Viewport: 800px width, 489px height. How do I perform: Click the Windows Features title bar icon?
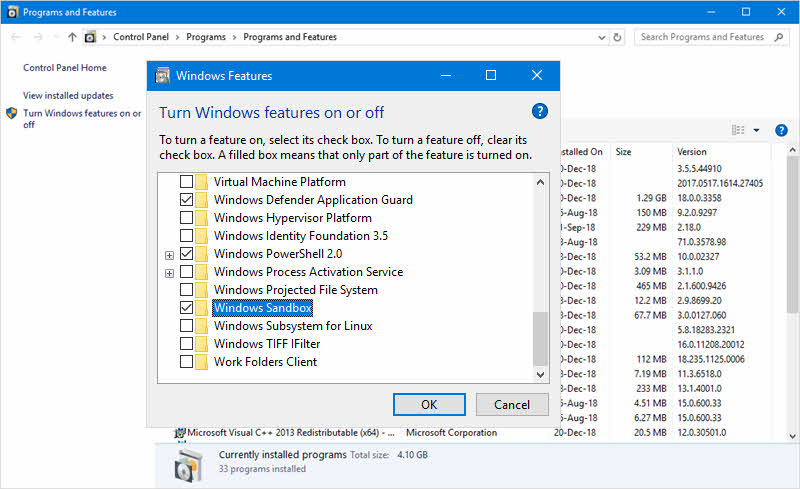pyautogui.click(x=162, y=76)
